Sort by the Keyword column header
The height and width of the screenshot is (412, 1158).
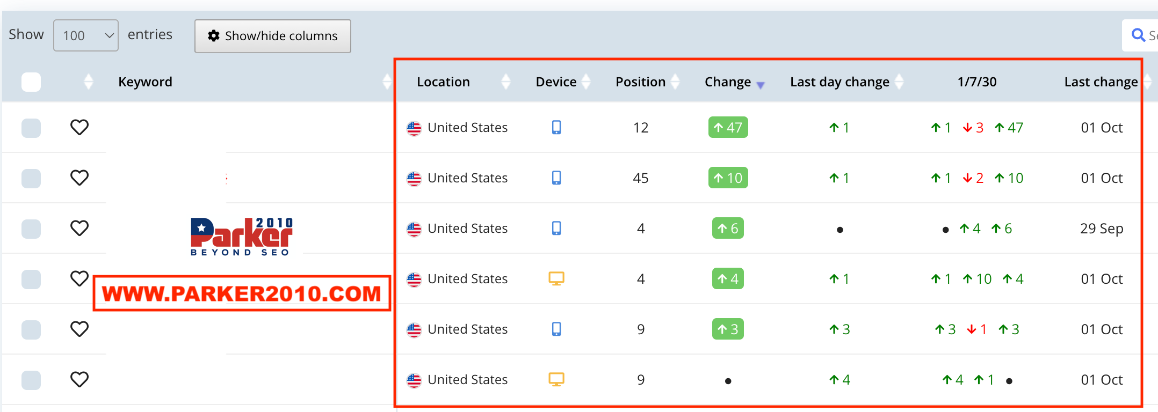(145, 82)
